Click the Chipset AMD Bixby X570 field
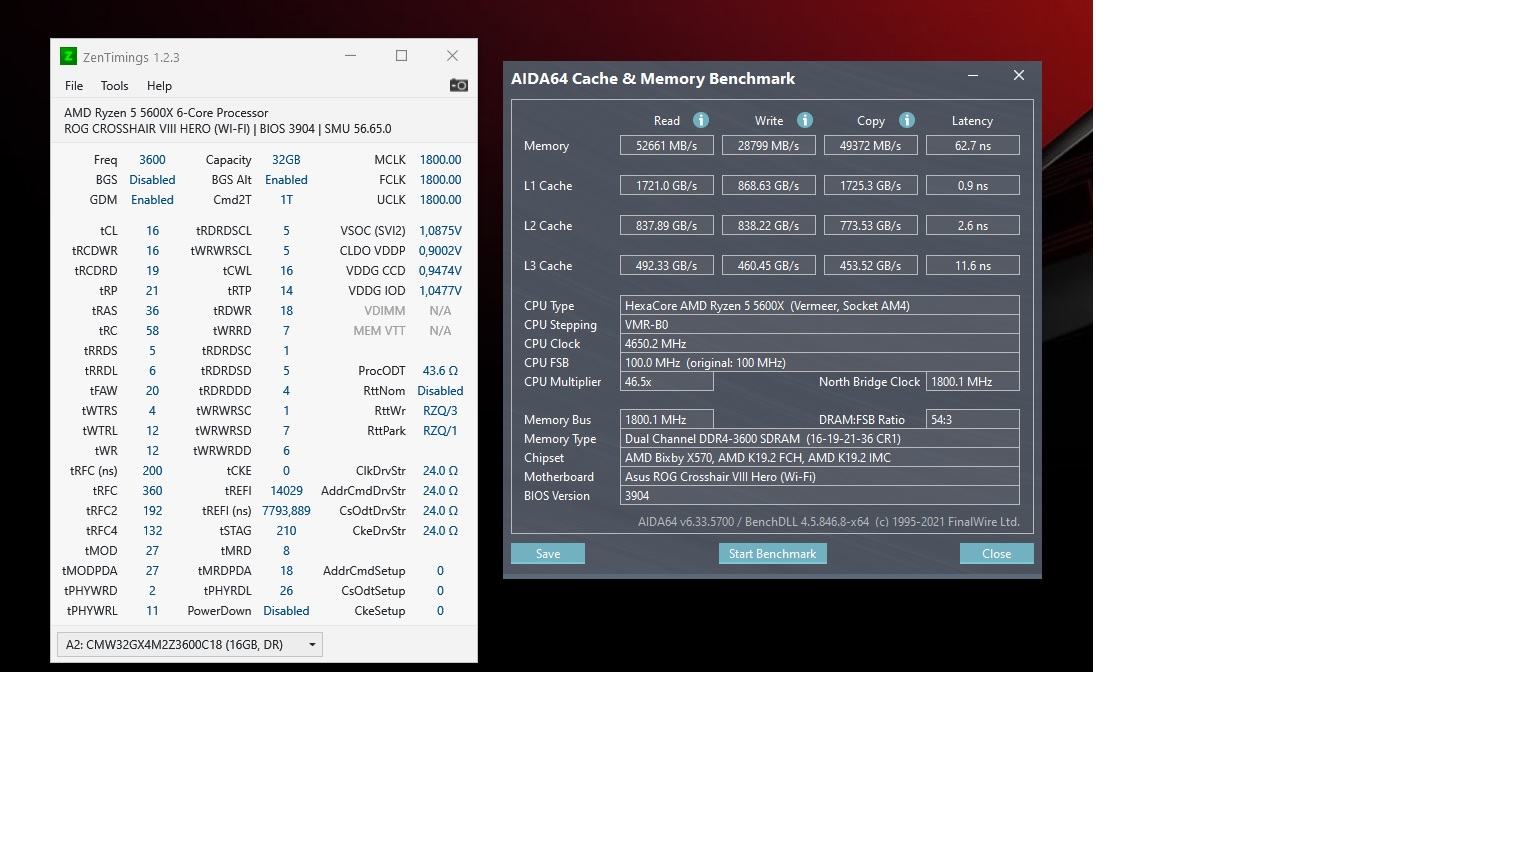Screen dimensions: 1536x864 819,458
